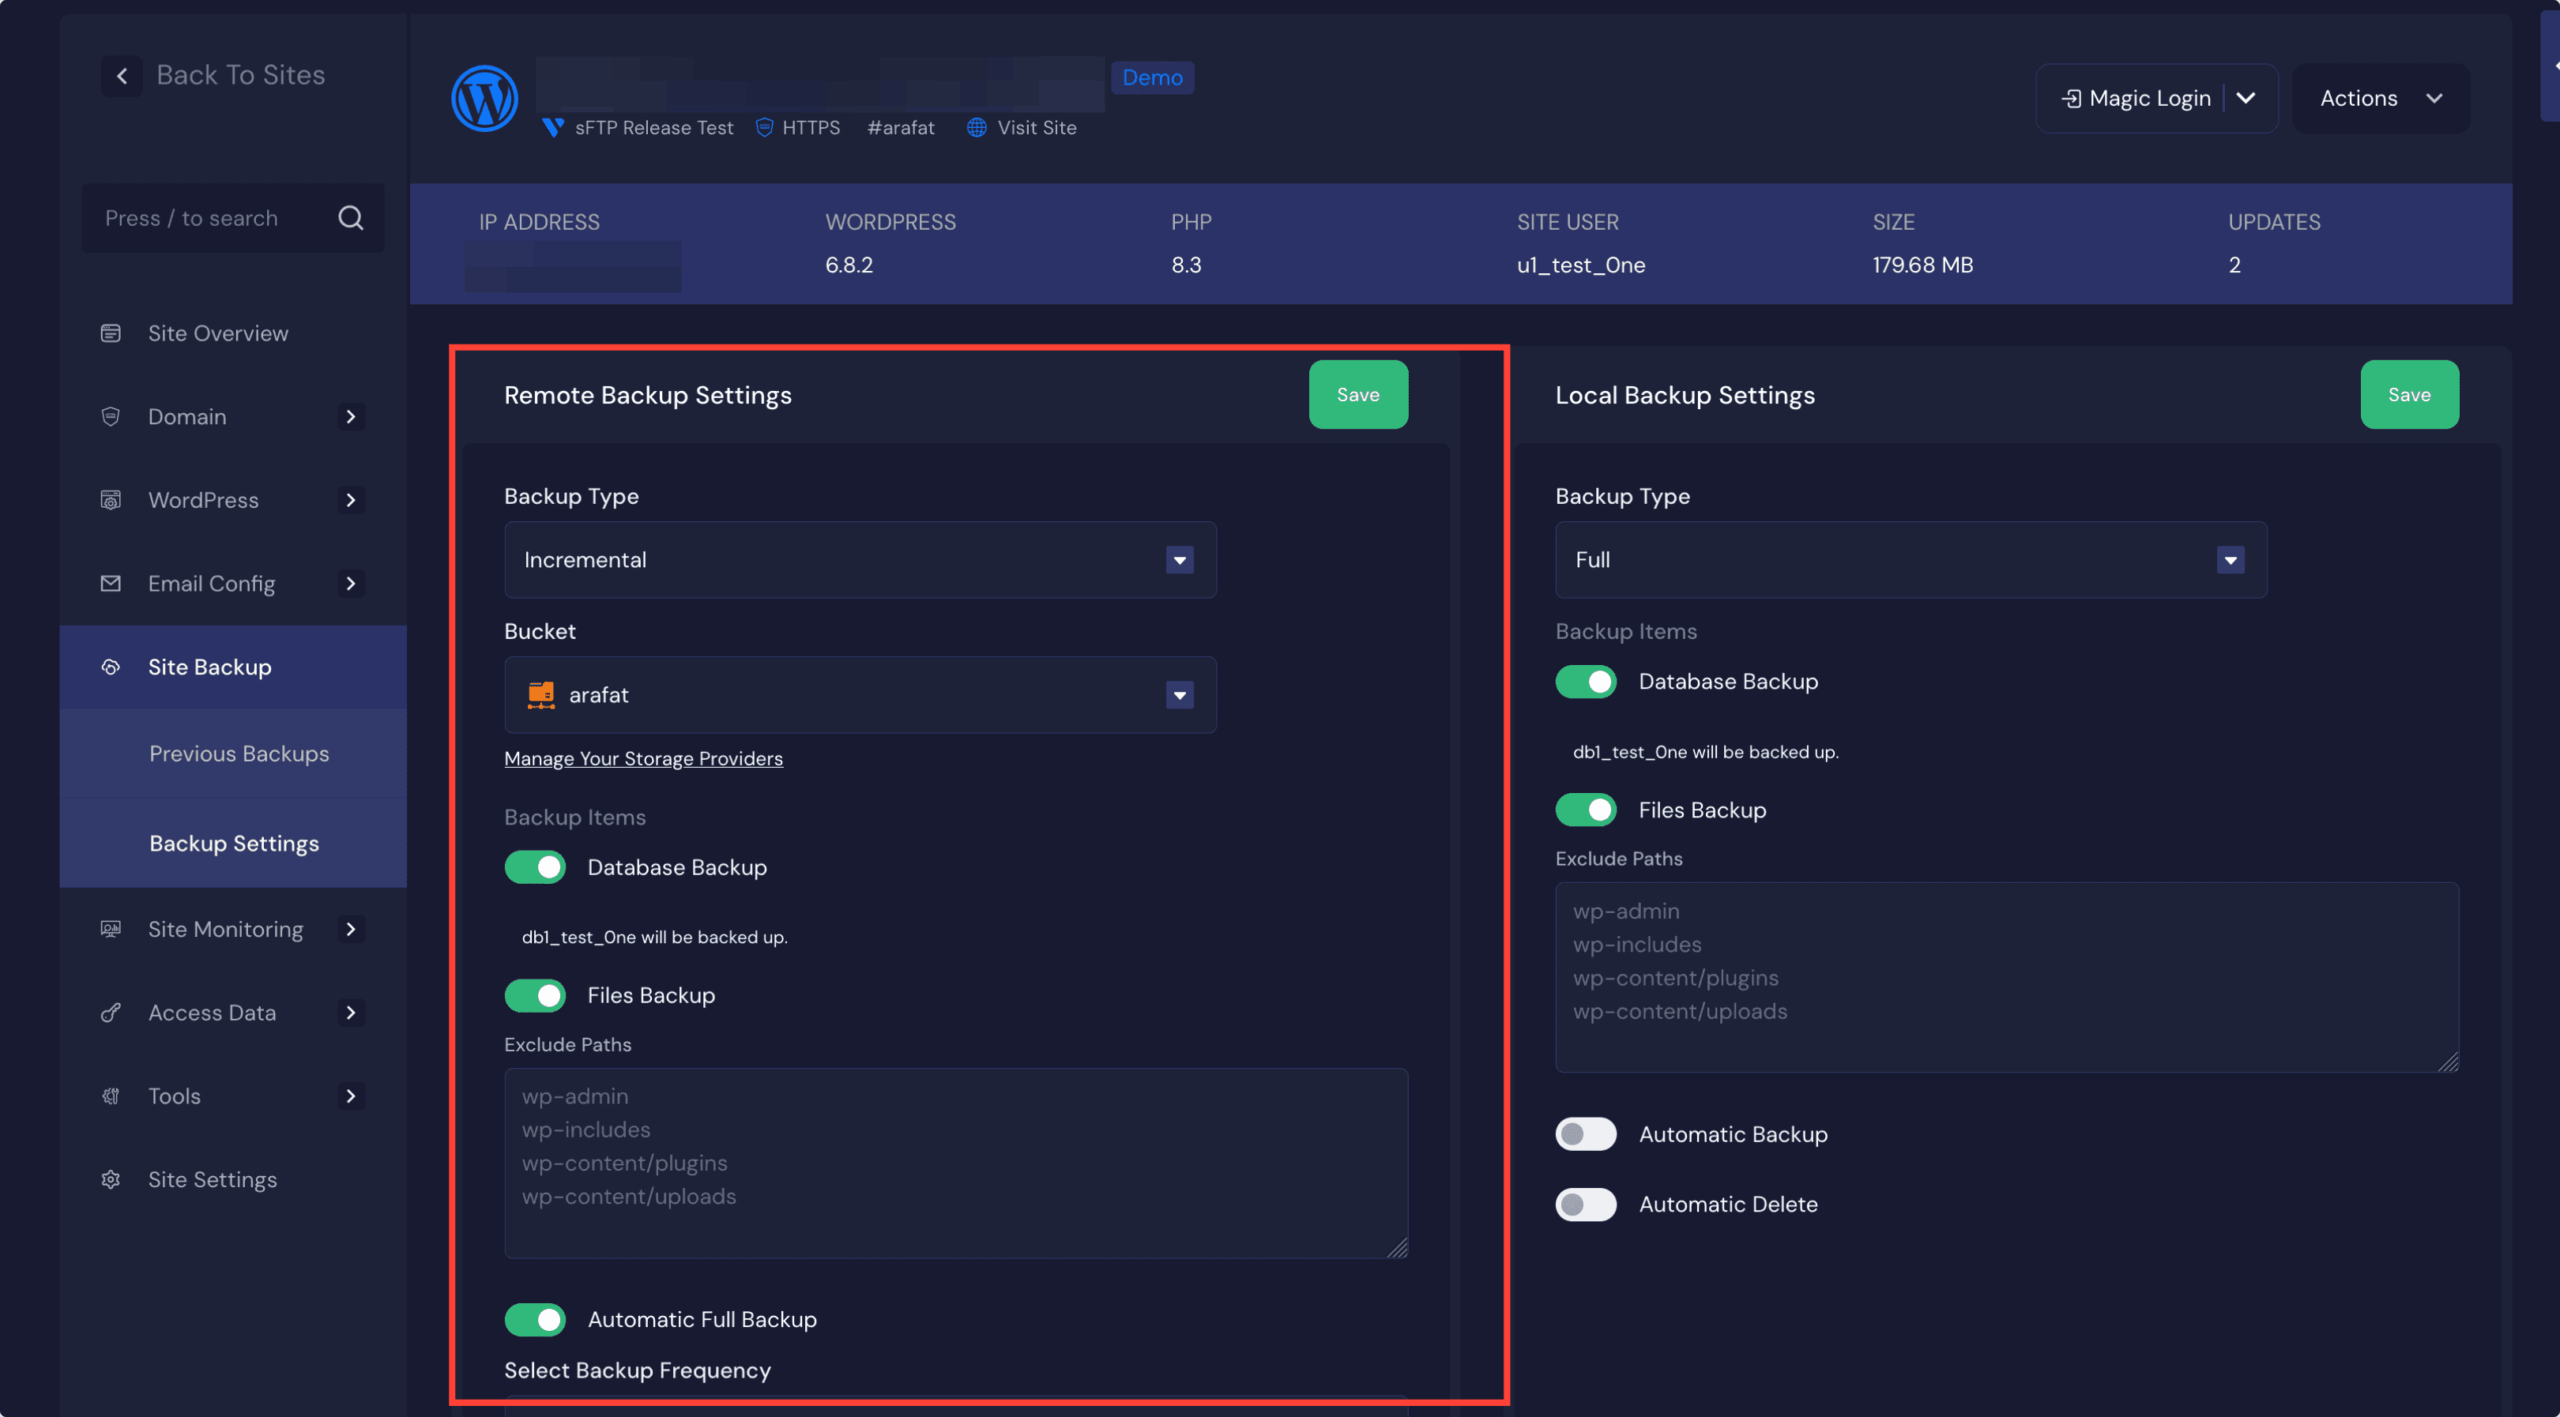Click the Email Config envelope icon
This screenshot has height=1417, width=2560.
(x=110, y=583)
